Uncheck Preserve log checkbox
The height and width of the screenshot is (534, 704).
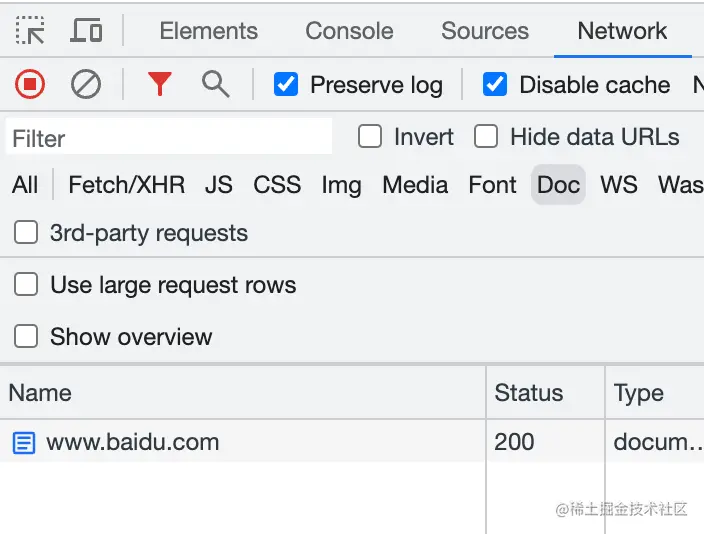coord(286,85)
